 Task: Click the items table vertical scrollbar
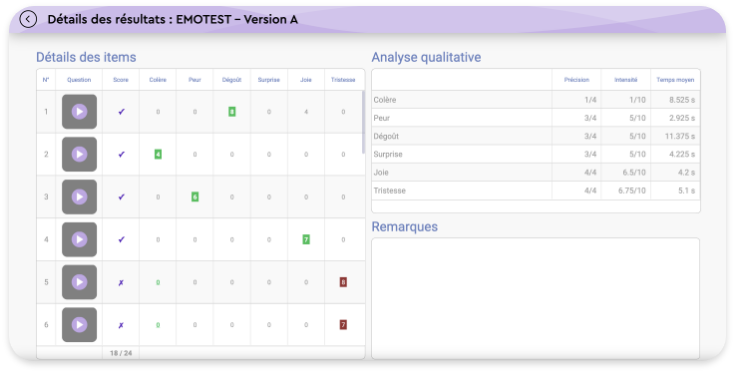click(x=363, y=123)
